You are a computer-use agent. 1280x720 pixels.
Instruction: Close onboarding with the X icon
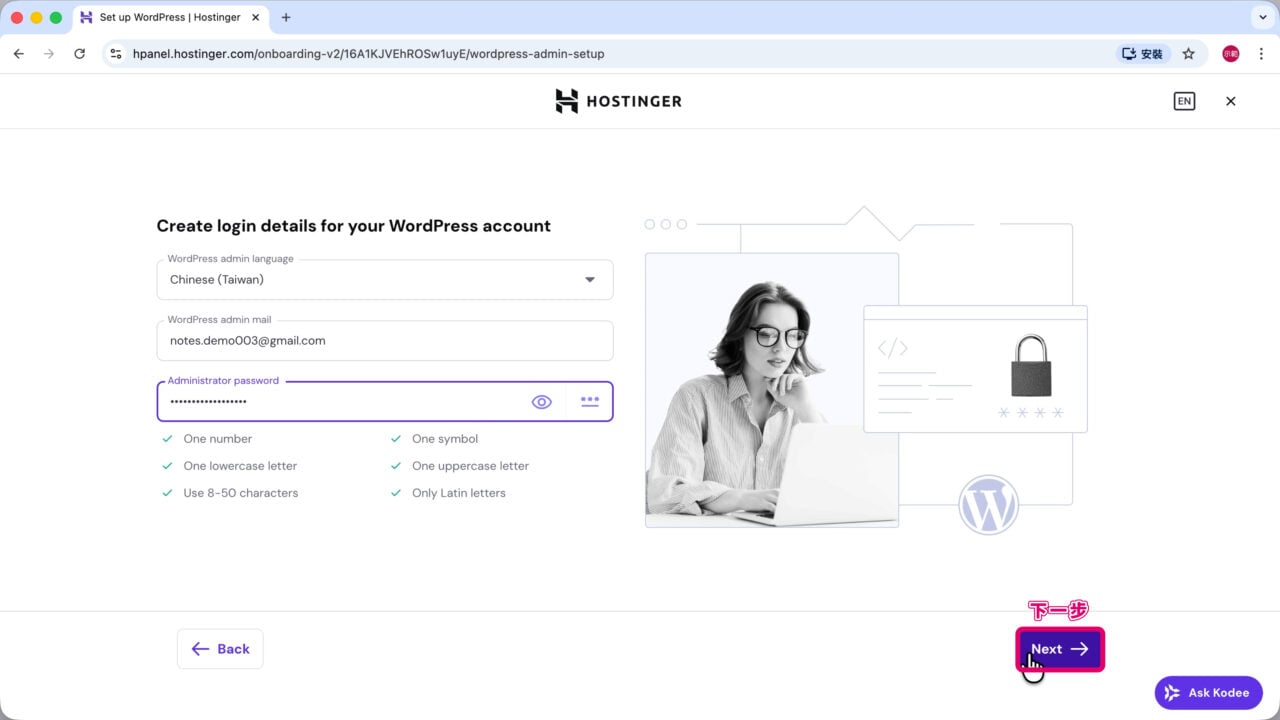click(x=1231, y=101)
